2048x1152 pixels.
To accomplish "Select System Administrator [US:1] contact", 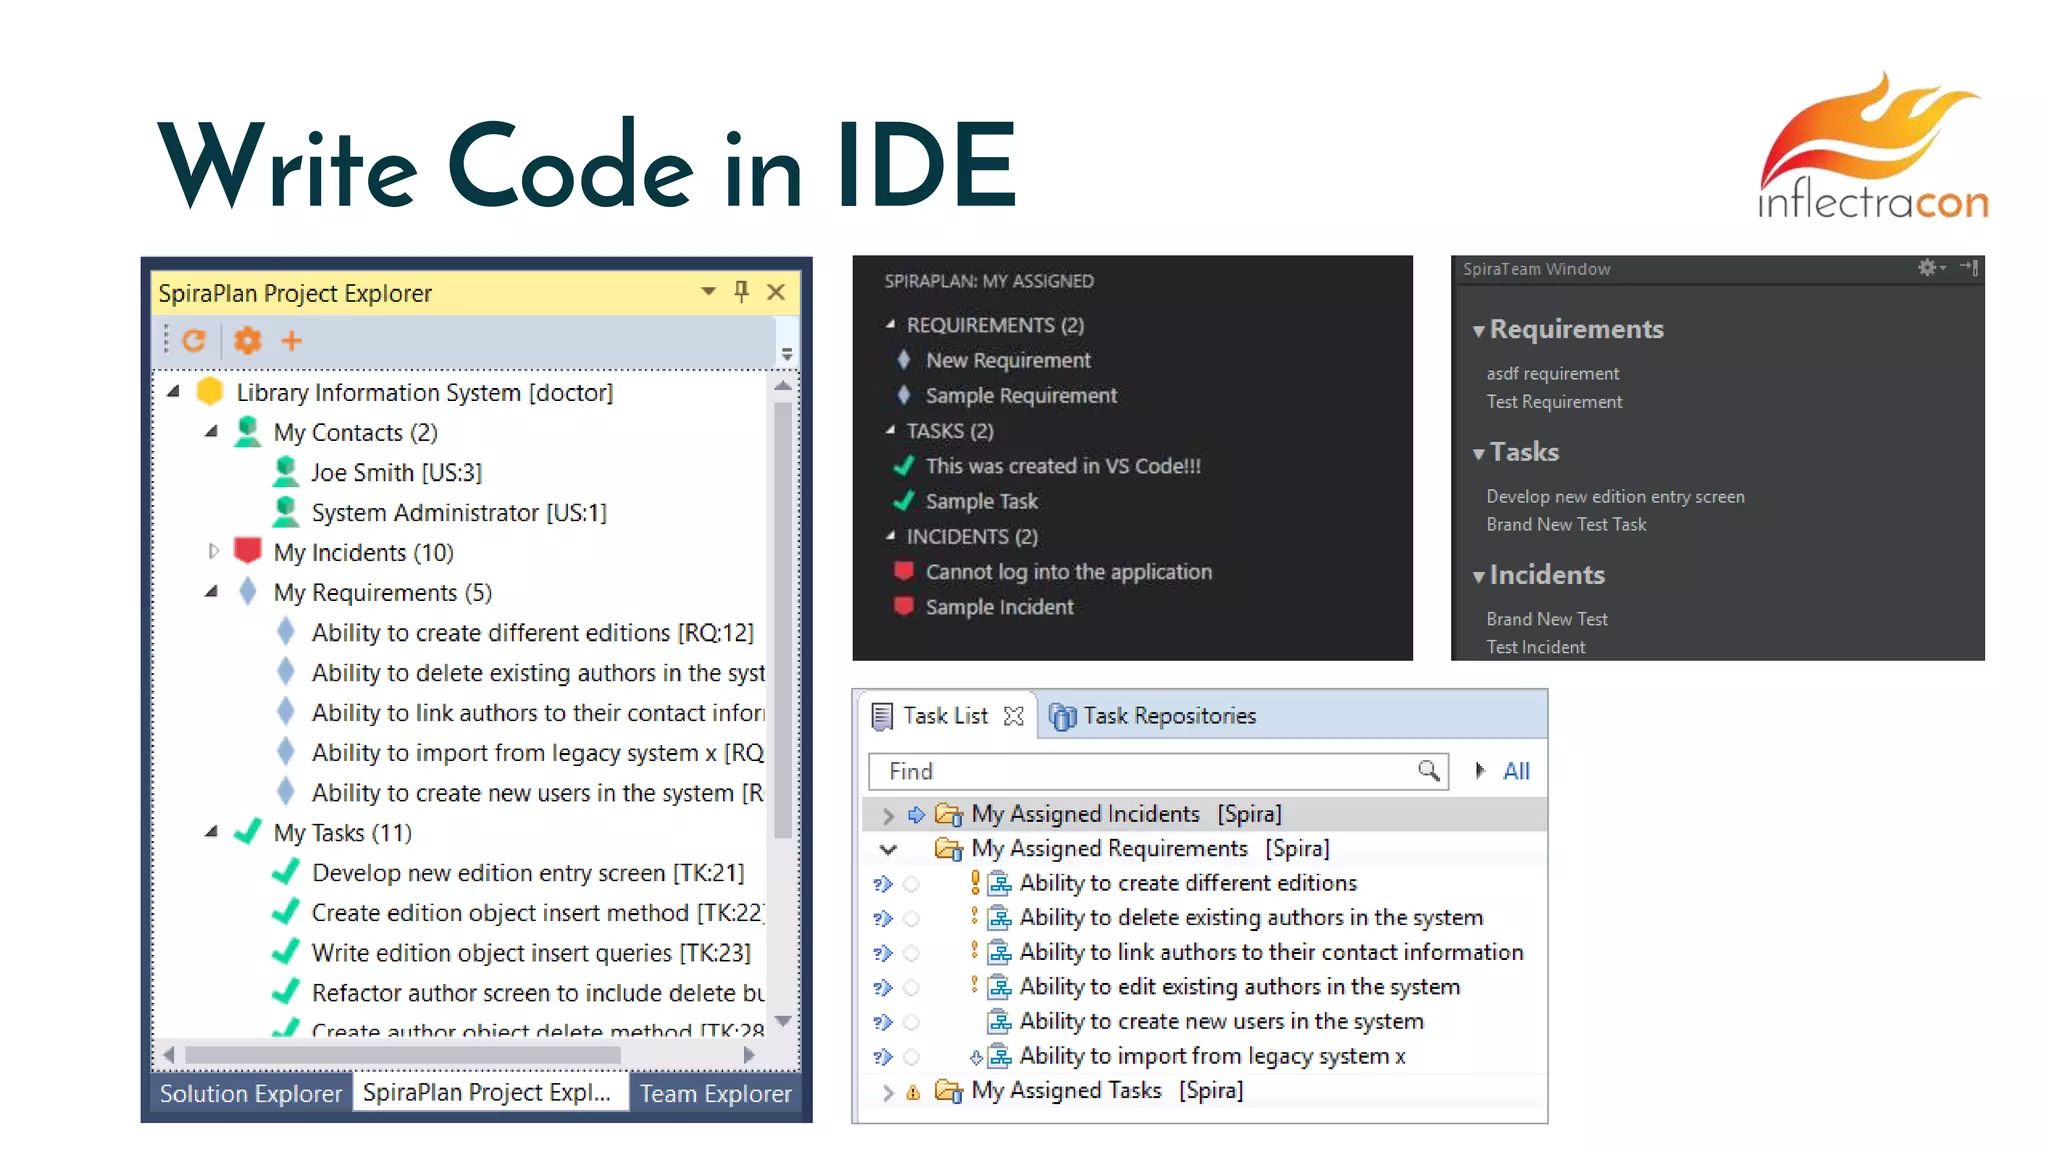I will point(459,512).
